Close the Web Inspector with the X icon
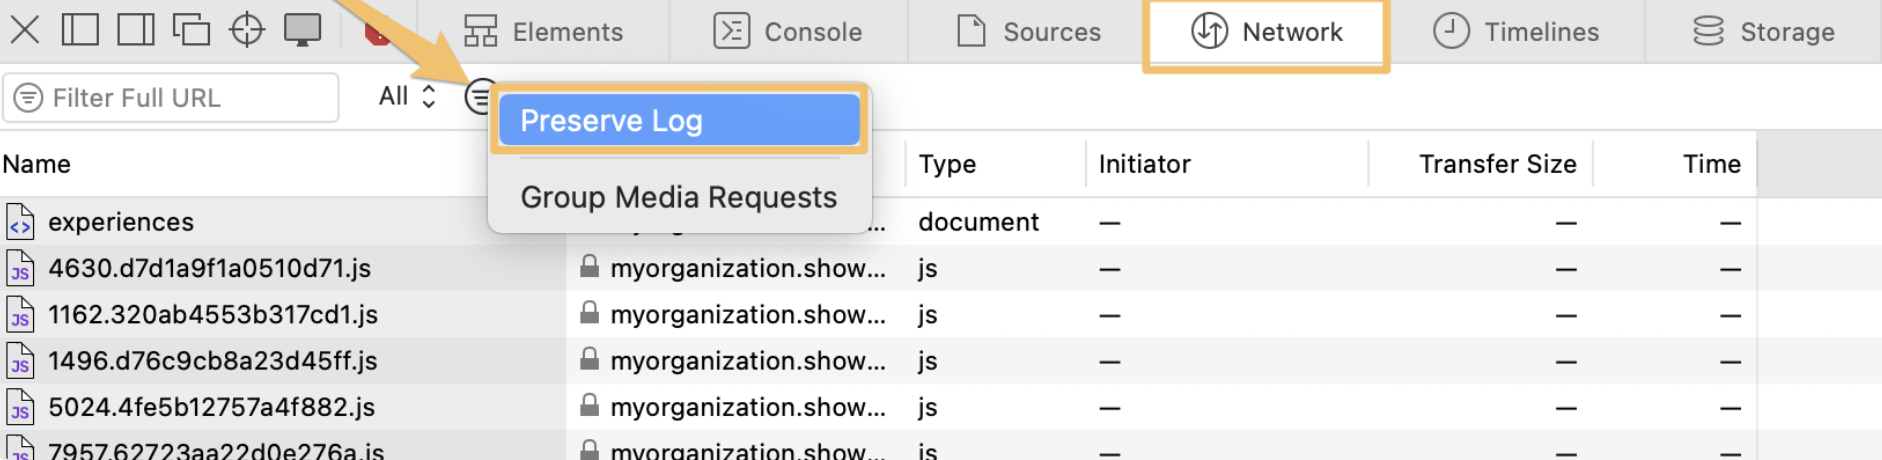This screenshot has height=460, width=1882. [25, 30]
